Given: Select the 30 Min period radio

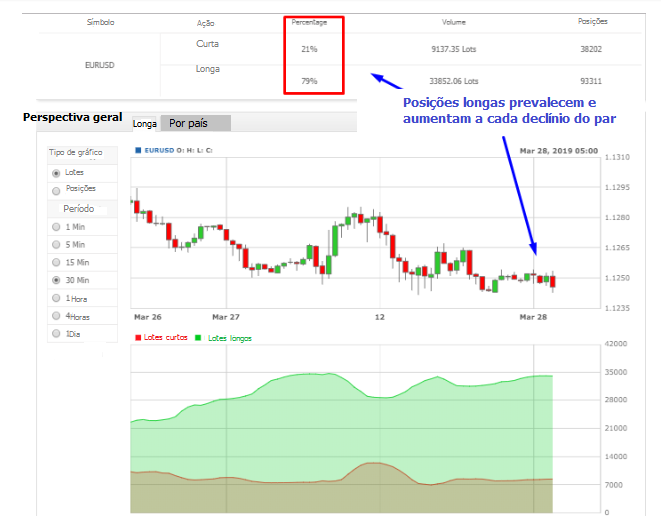Looking at the screenshot, I should point(55,281).
